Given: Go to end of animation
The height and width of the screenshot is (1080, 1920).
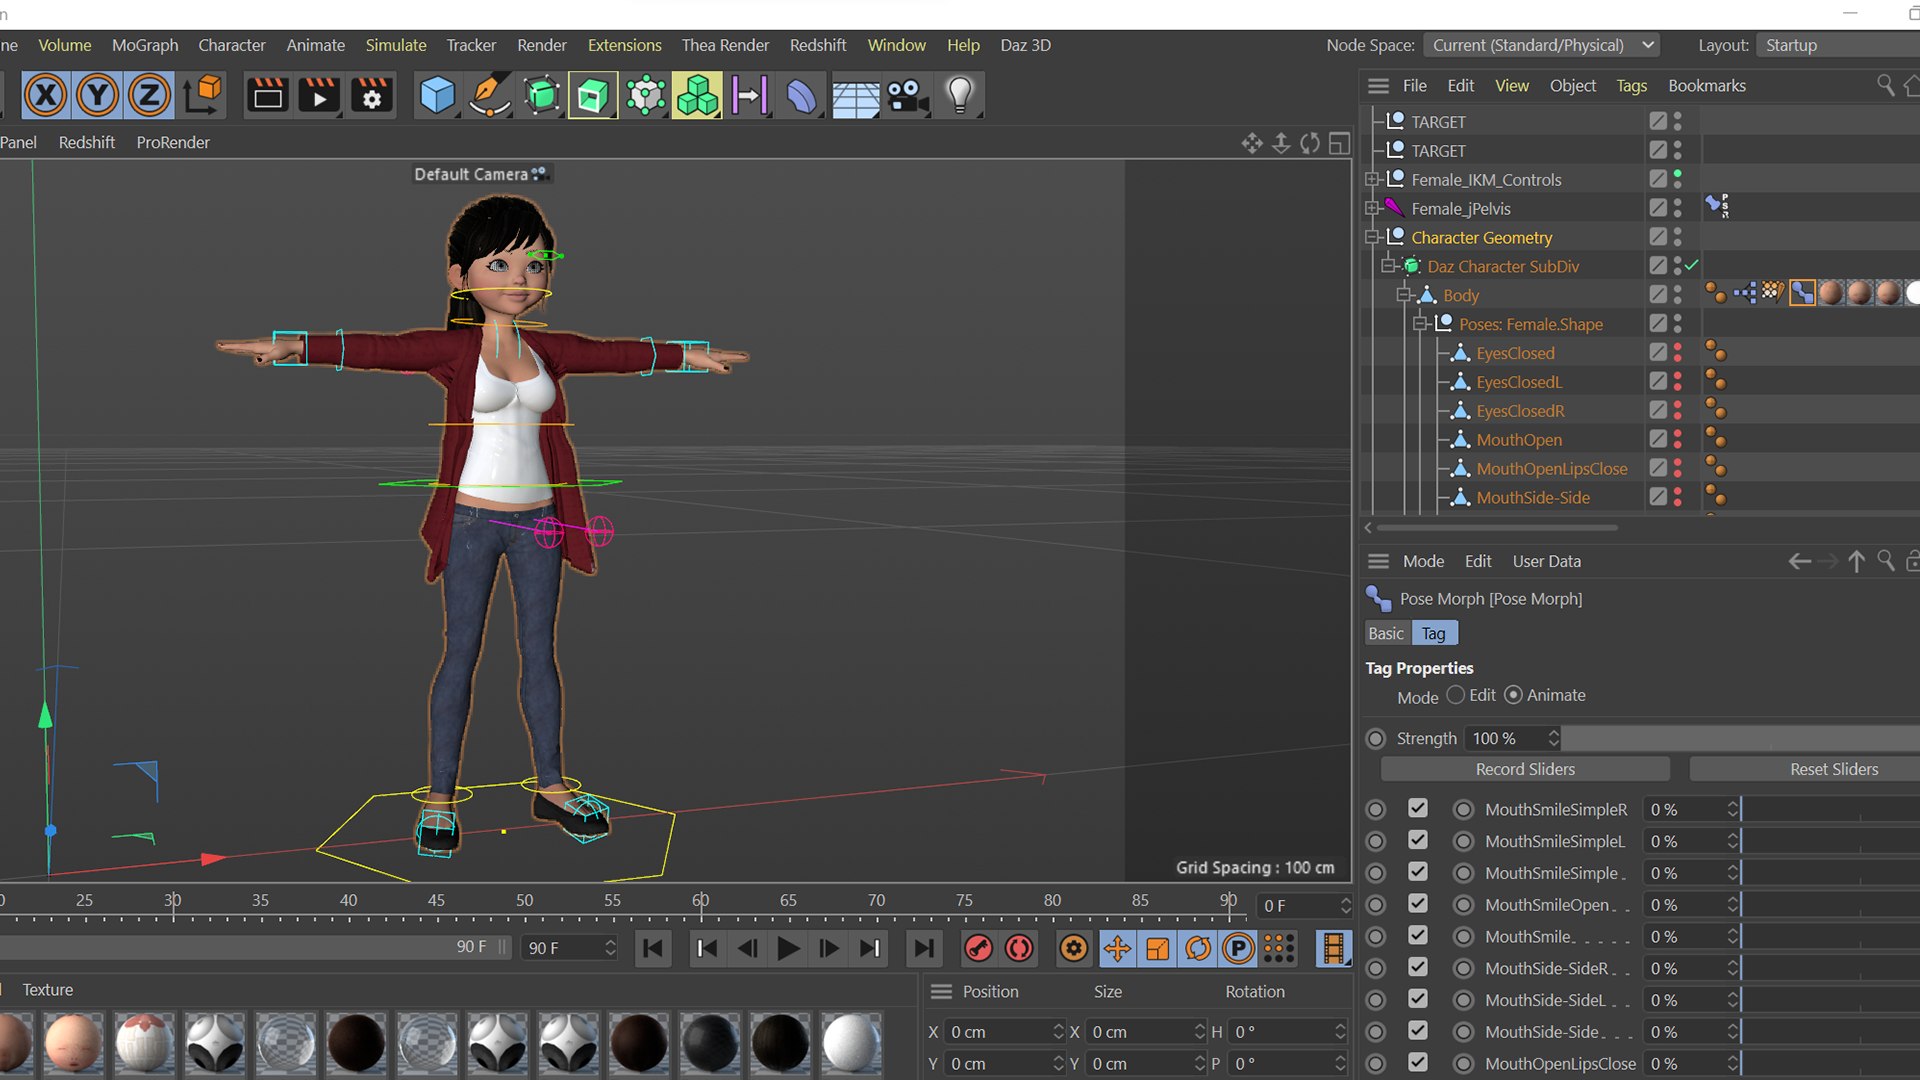Looking at the screenshot, I should click(924, 948).
